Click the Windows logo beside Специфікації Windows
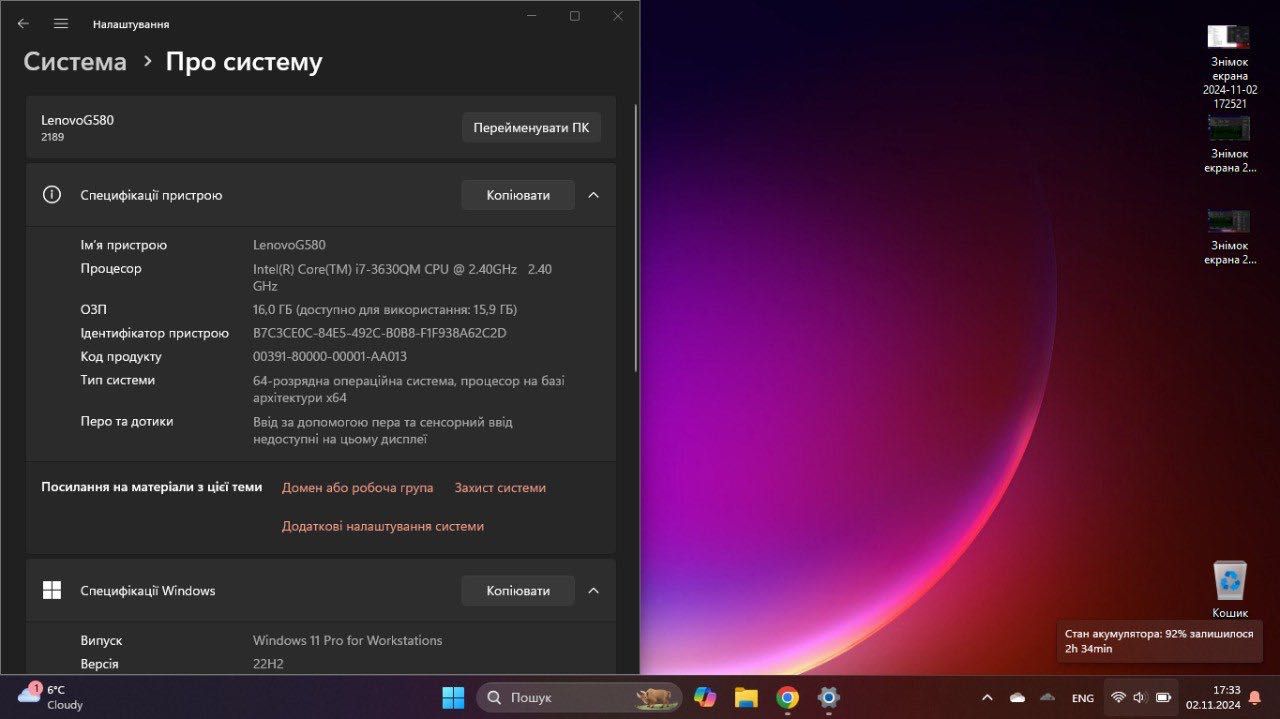 52,590
